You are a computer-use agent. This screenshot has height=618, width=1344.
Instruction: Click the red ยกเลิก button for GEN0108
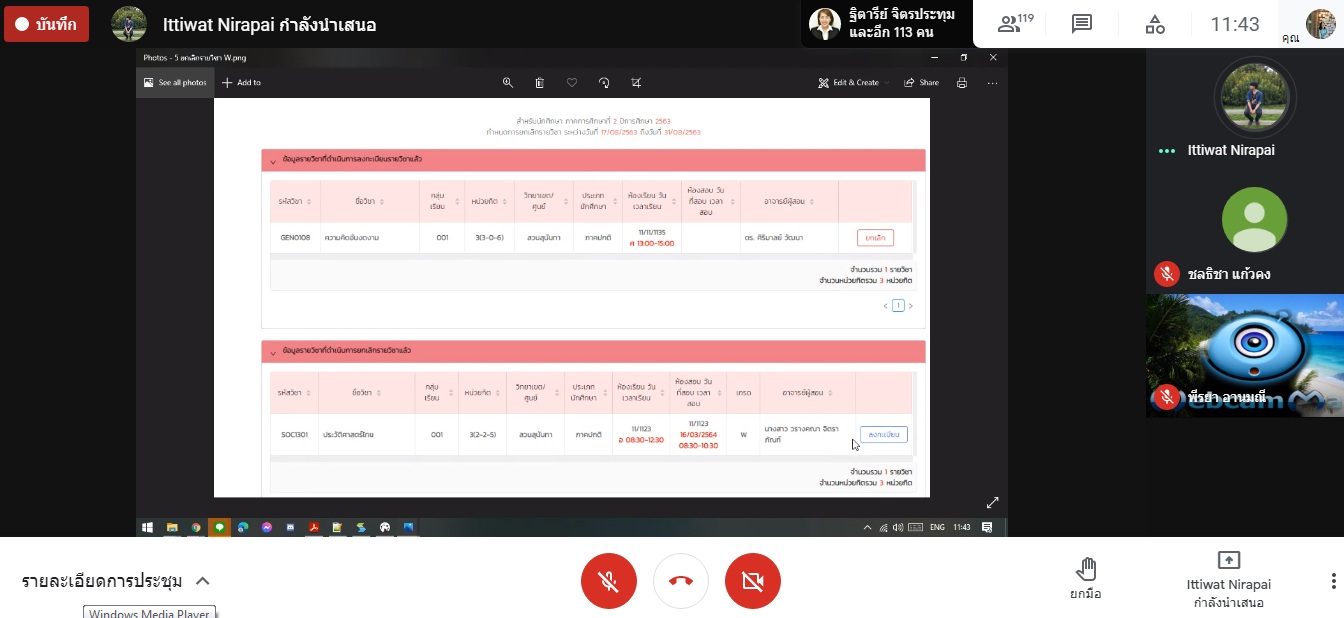pos(875,238)
